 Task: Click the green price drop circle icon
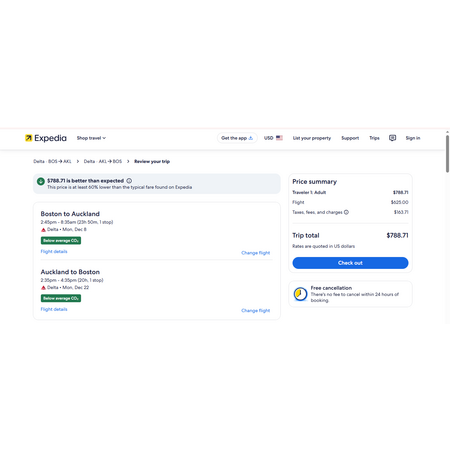coord(41,181)
